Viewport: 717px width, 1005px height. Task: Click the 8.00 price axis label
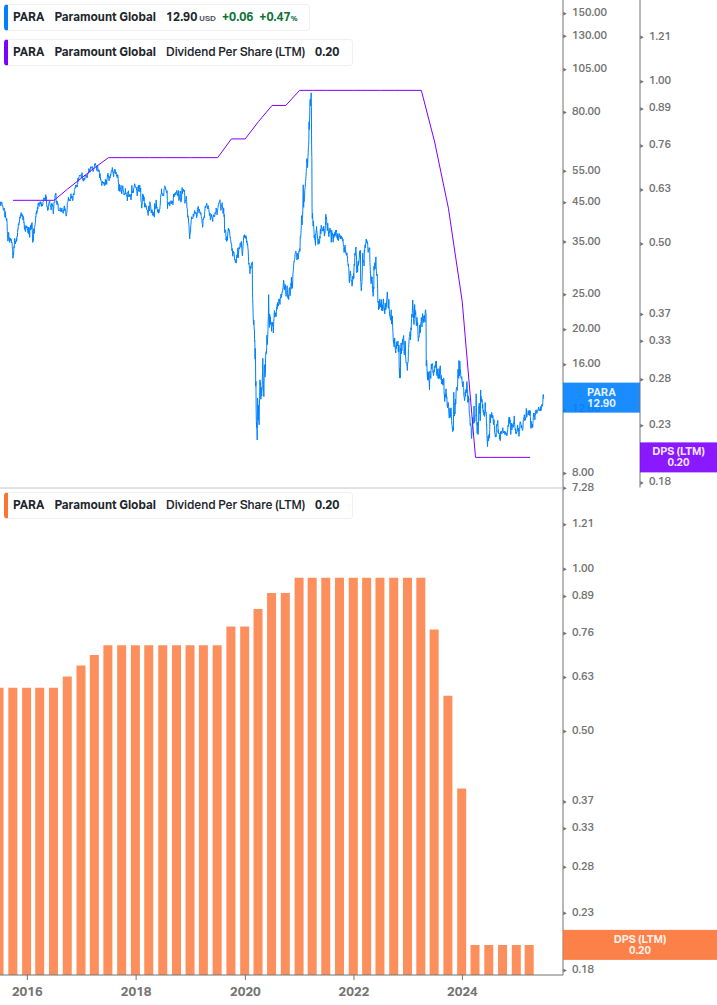tap(583, 472)
